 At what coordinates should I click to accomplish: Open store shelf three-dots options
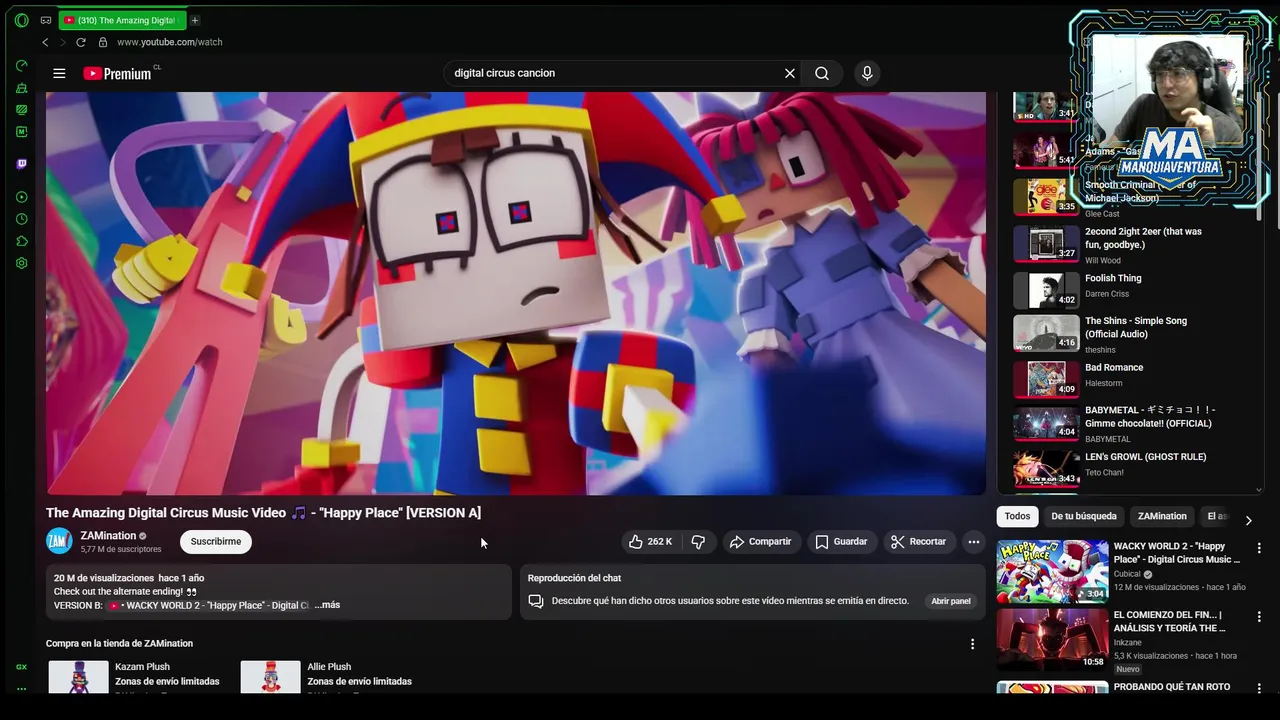[x=972, y=644]
